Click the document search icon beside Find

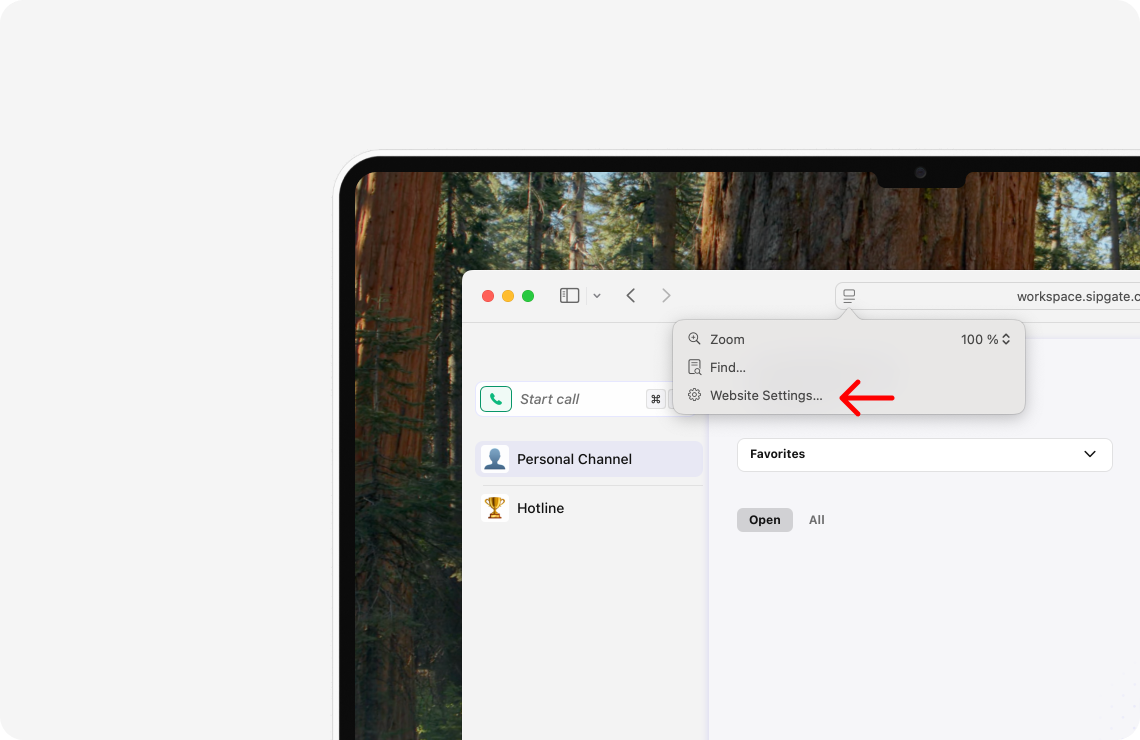tap(694, 367)
